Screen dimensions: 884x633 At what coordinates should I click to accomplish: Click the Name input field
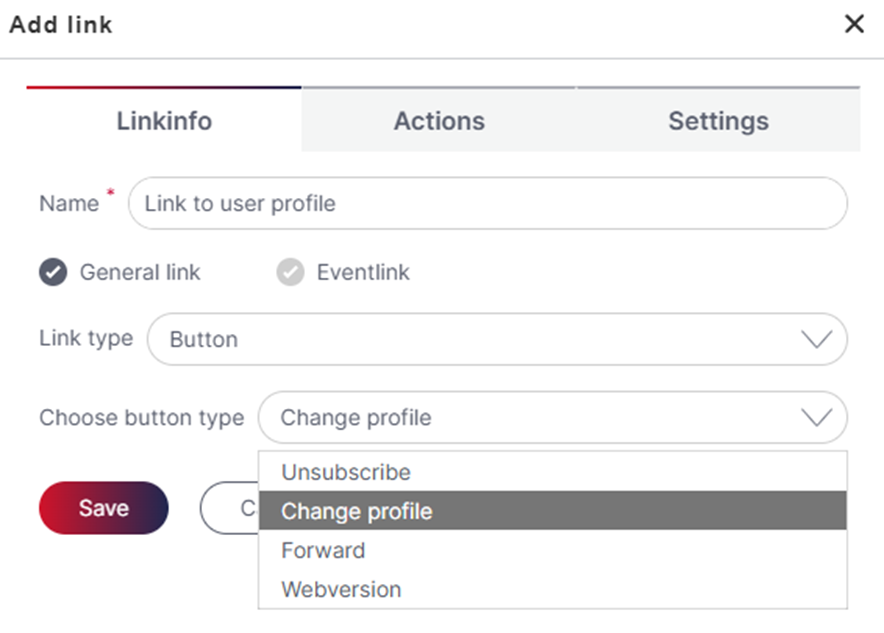pos(487,204)
